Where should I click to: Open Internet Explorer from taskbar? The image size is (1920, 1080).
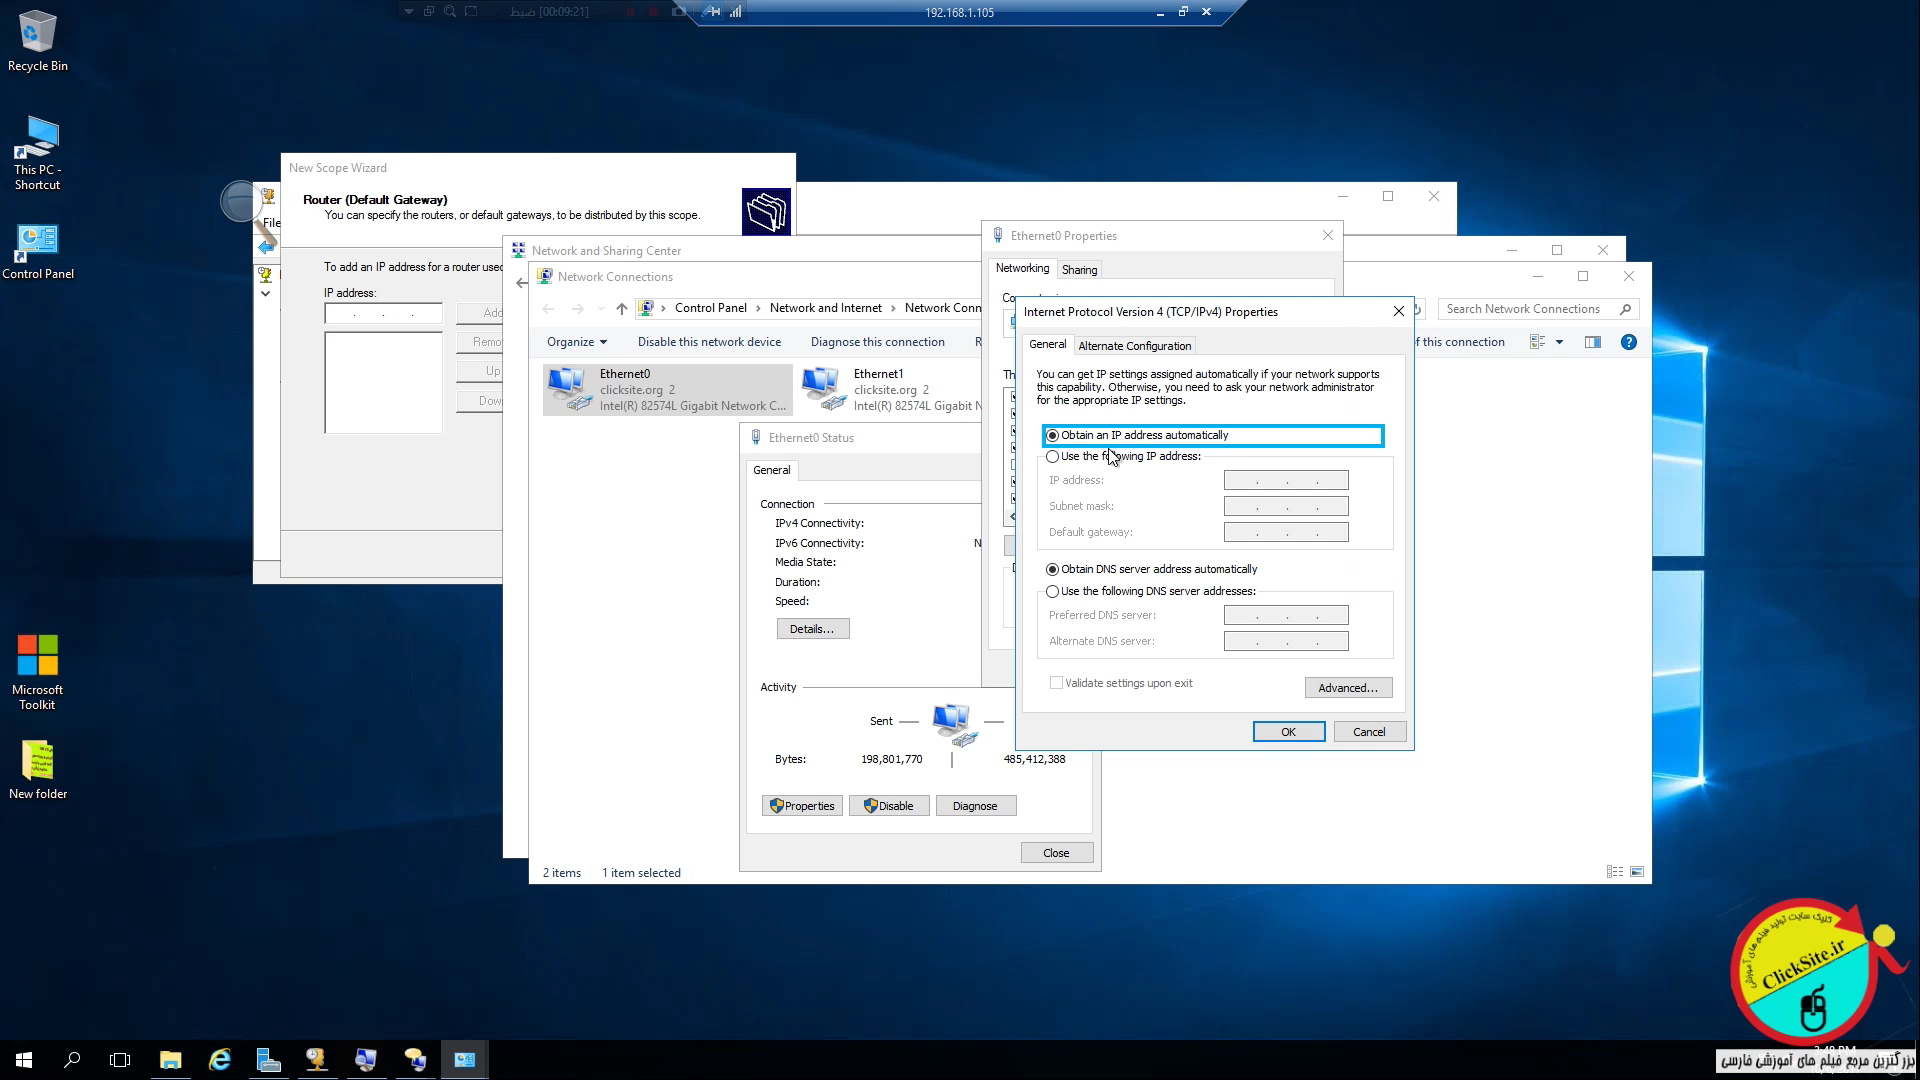[219, 1060]
